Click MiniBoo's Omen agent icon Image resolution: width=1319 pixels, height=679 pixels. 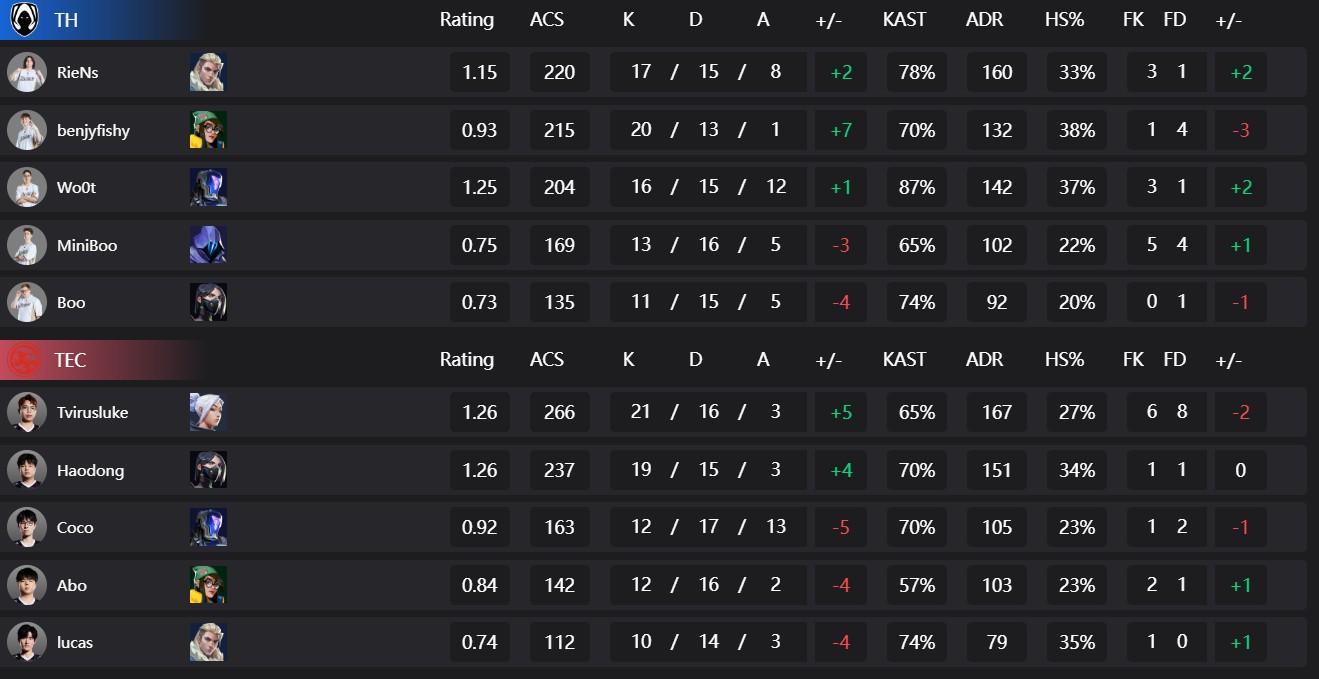tap(208, 245)
